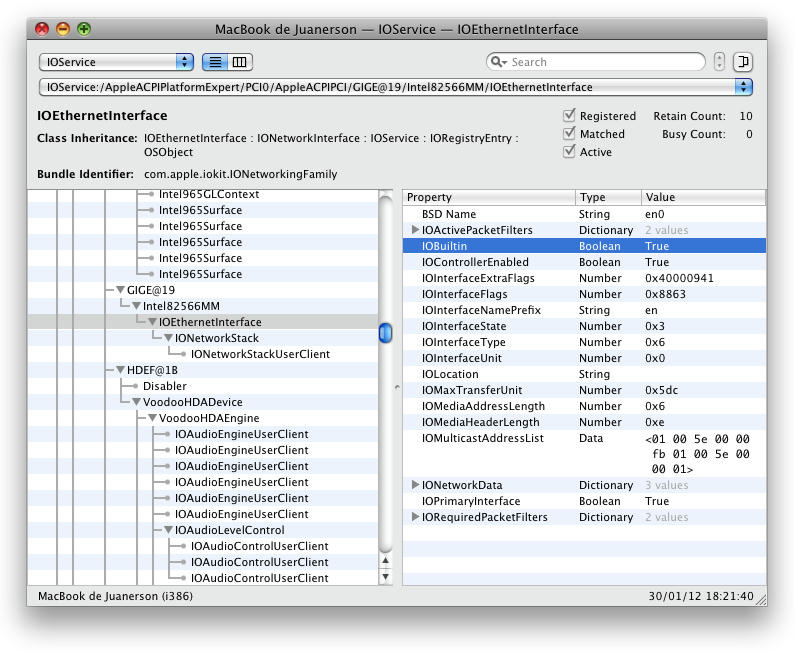Select the IOInterfaceType property row
Image resolution: width=794 pixels, height=658 pixels.
click(x=584, y=342)
